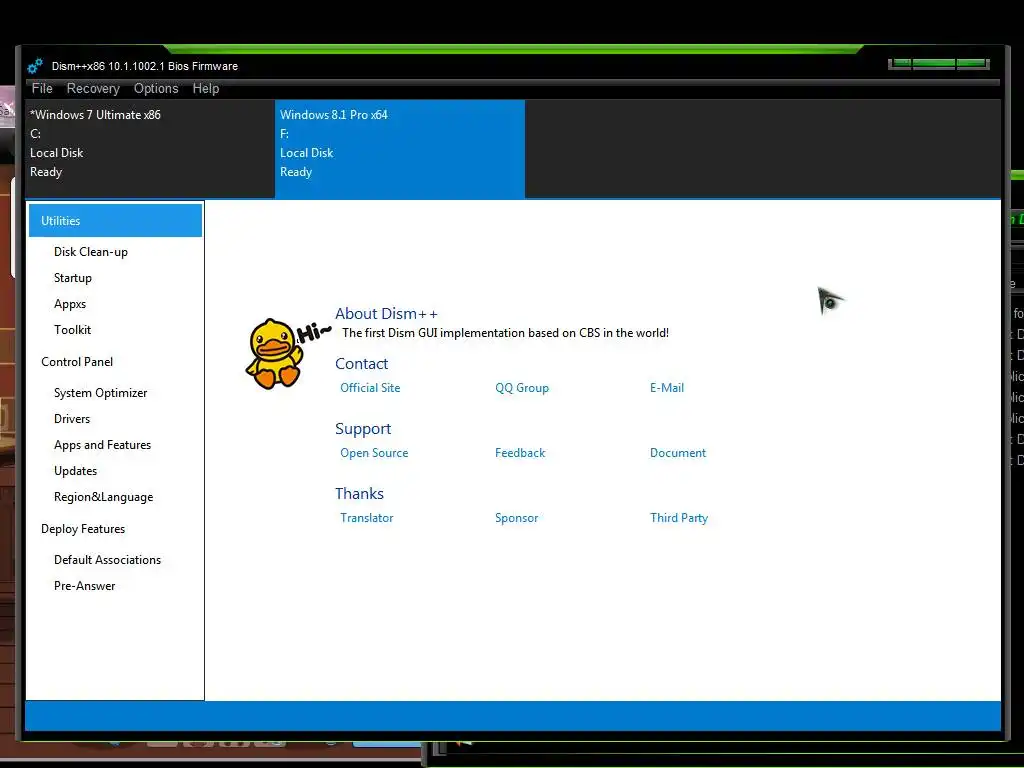Open the Drivers section
The height and width of the screenshot is (768, 1024).
click(x=72, y=419)
